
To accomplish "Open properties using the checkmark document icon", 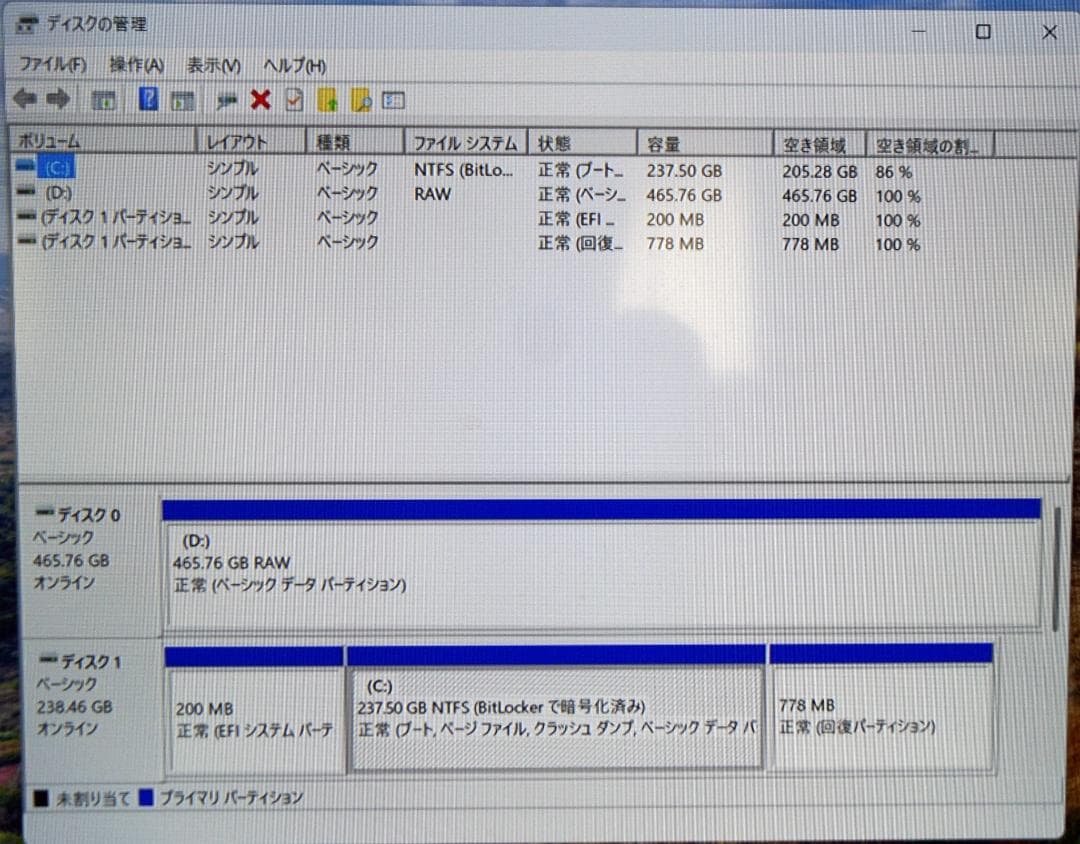I will pos(296,99).
